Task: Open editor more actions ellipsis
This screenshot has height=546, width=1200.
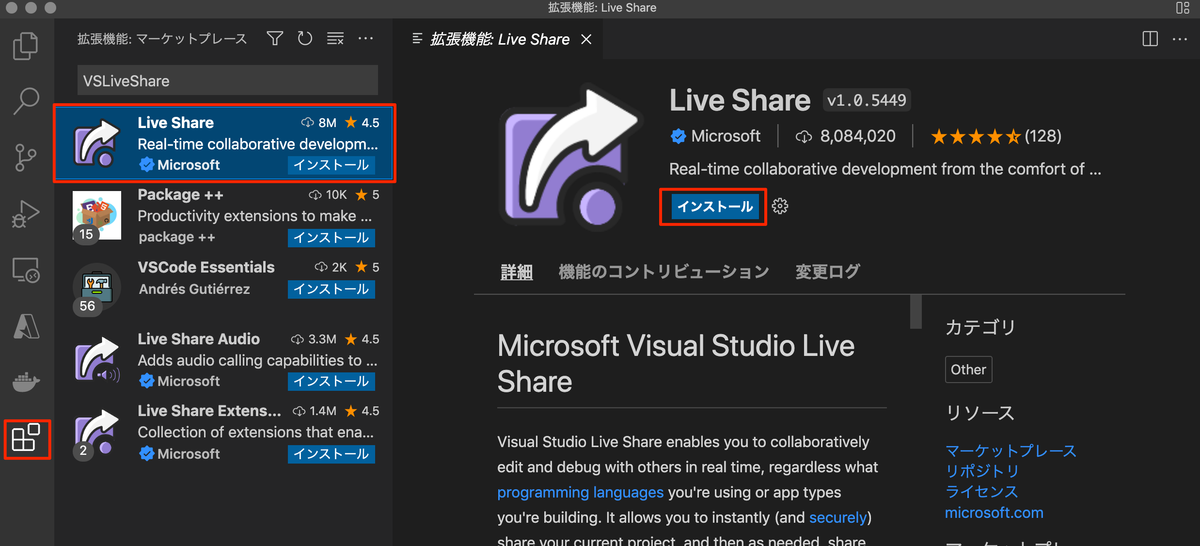Action: [x=1180, y=39]
